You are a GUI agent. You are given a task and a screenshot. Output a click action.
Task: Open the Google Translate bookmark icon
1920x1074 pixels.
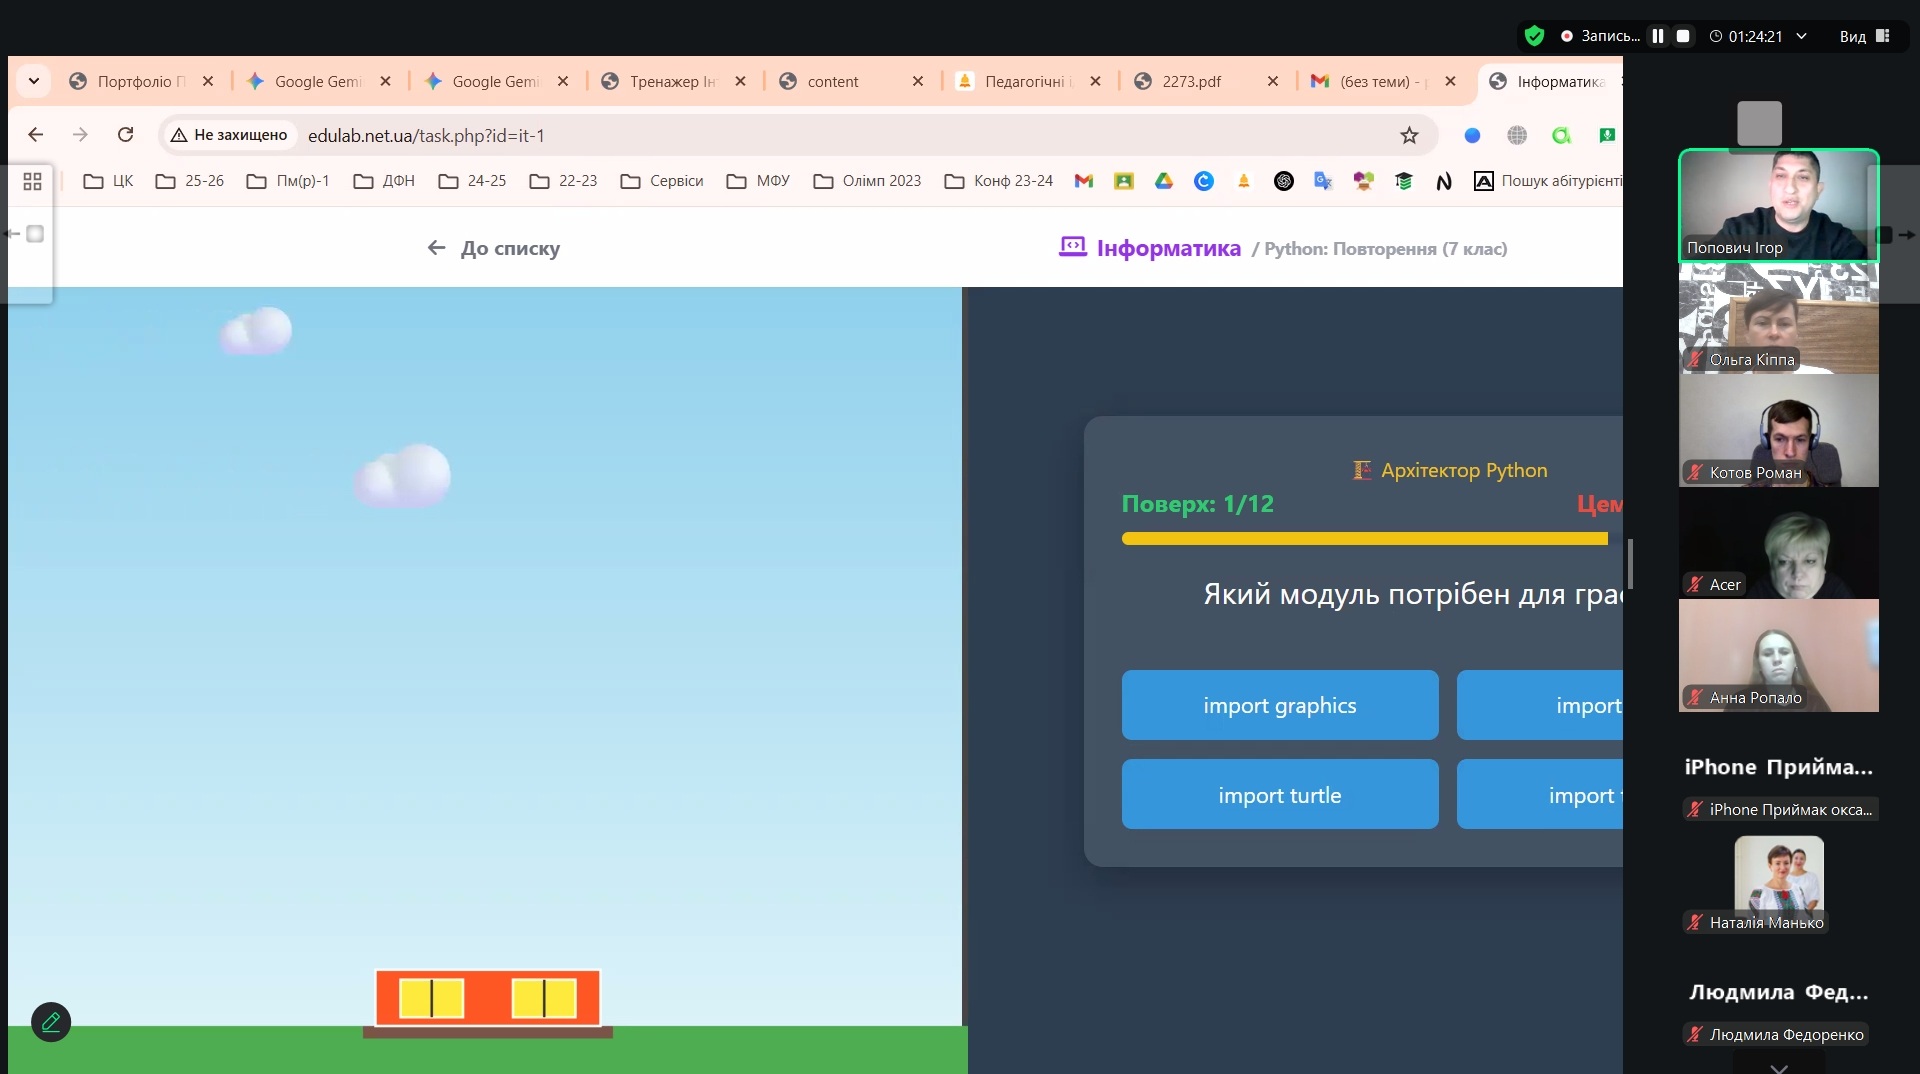tap(1323, 181)
